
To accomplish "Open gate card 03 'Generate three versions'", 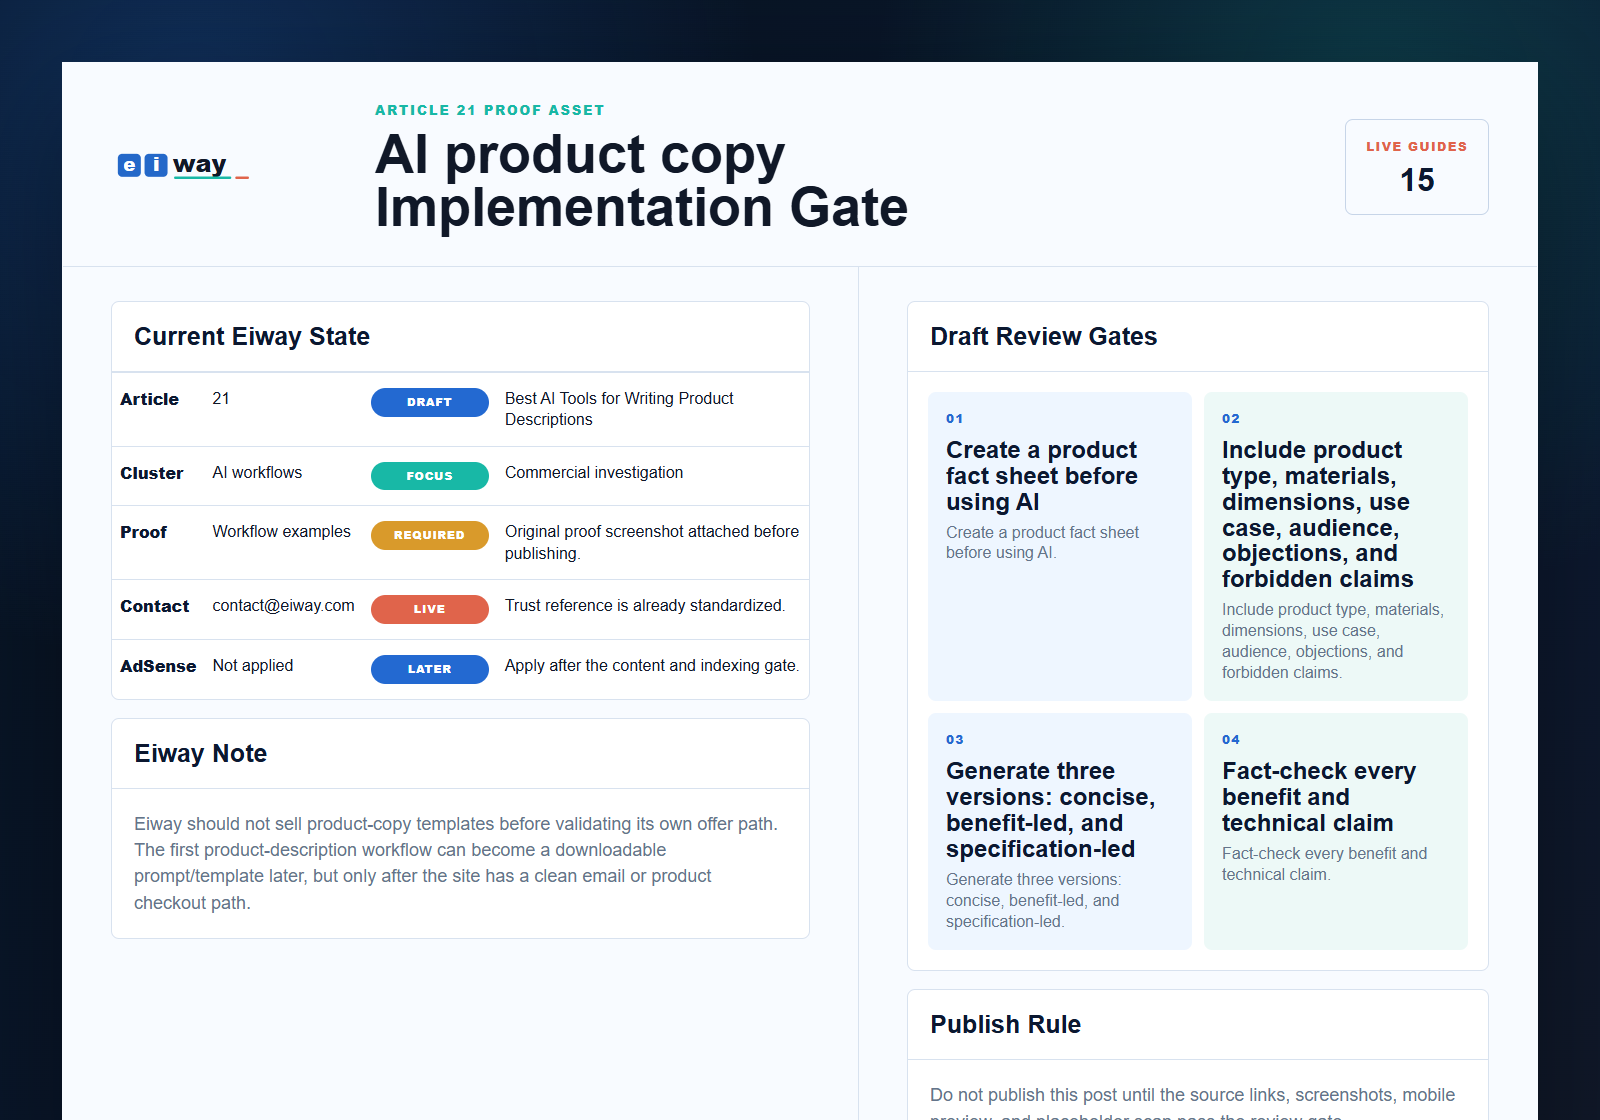I will pyautogui.click(x=1059, y=831).
